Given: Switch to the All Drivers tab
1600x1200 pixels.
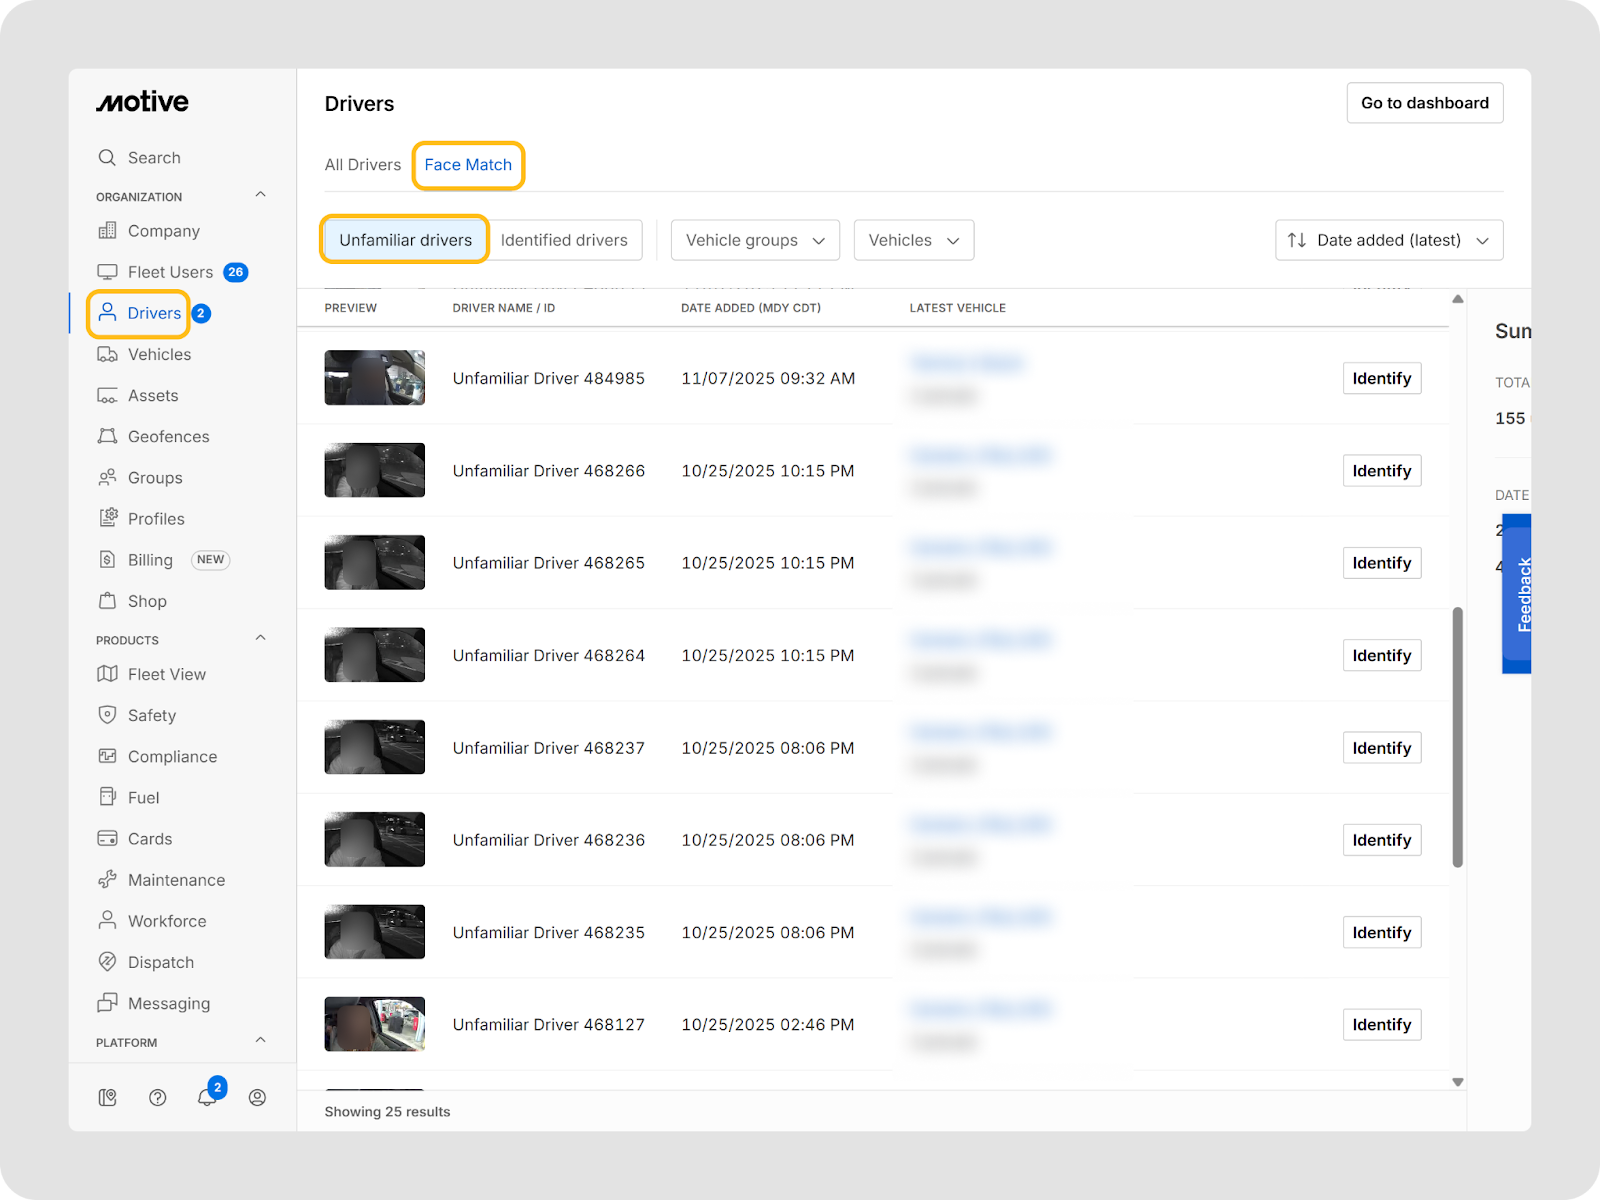Looking at the screenshot, I should pyautogui.click(x=362, y=165).
